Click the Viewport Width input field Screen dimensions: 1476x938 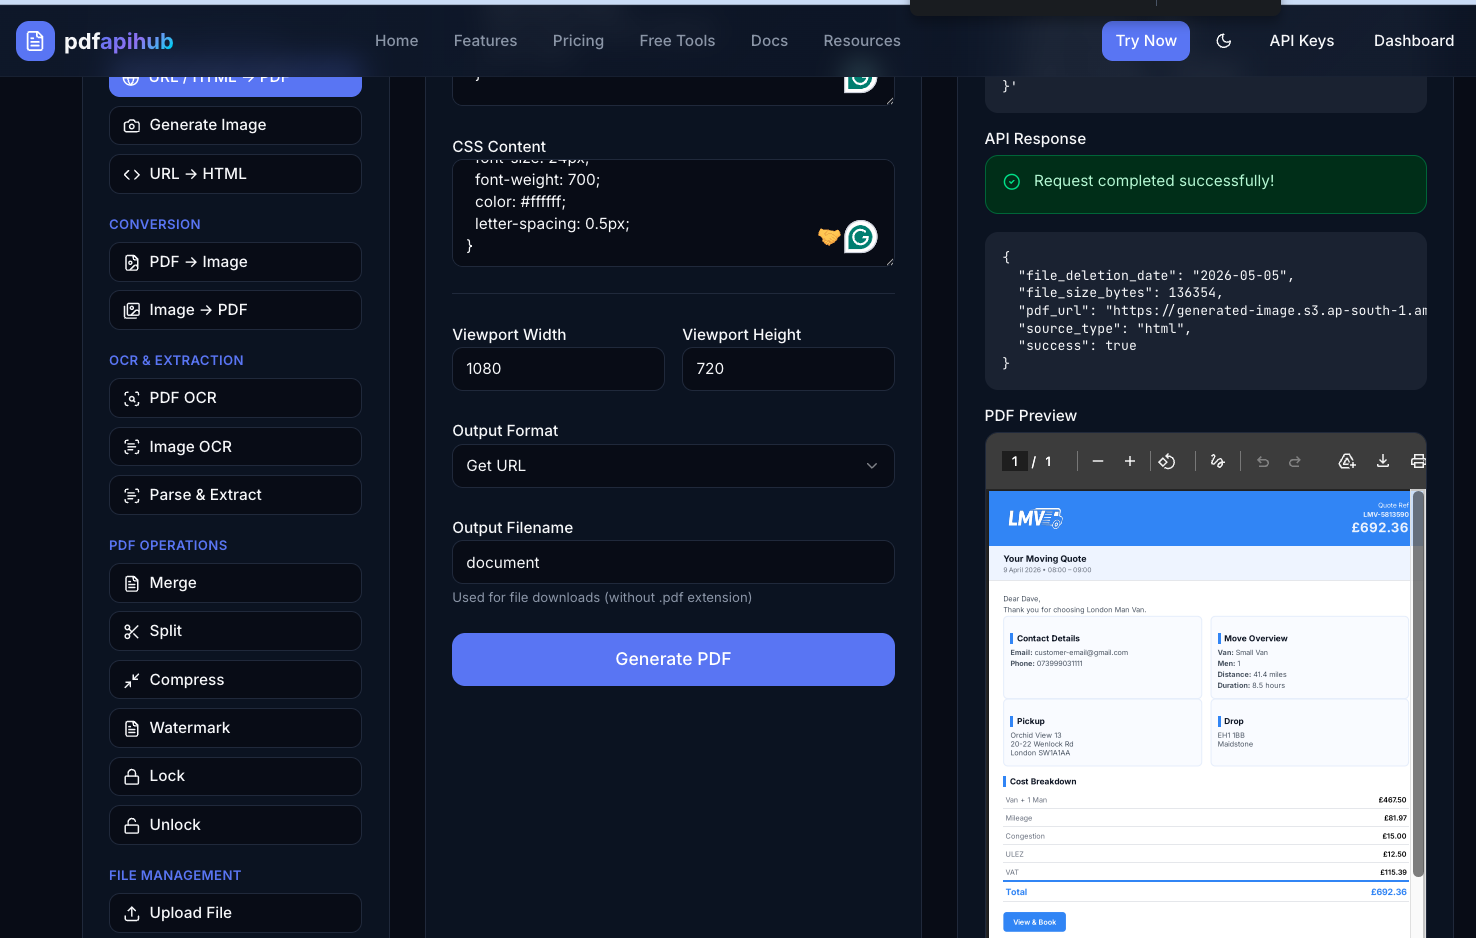pyautogui.click(x=558, y=369)
